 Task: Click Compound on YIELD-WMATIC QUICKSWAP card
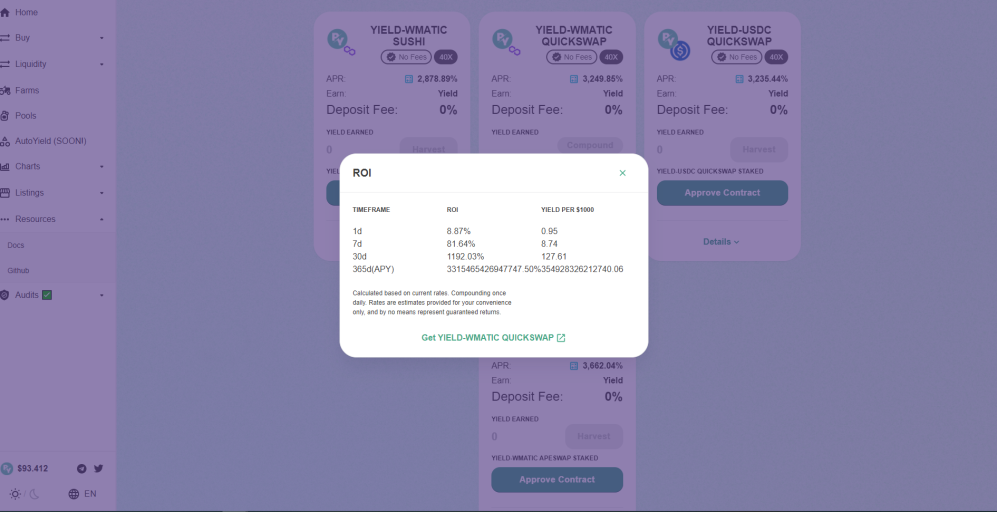[x=590, y=145]
